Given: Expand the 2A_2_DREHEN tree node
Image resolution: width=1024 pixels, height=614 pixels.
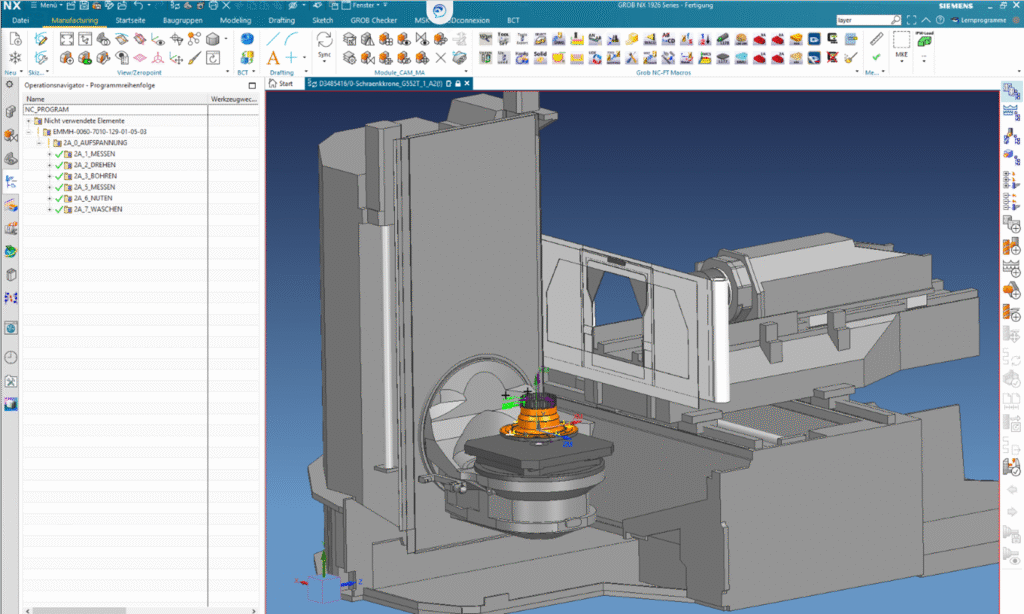Looking at the screenshot, I should click(x=49, y=165).
